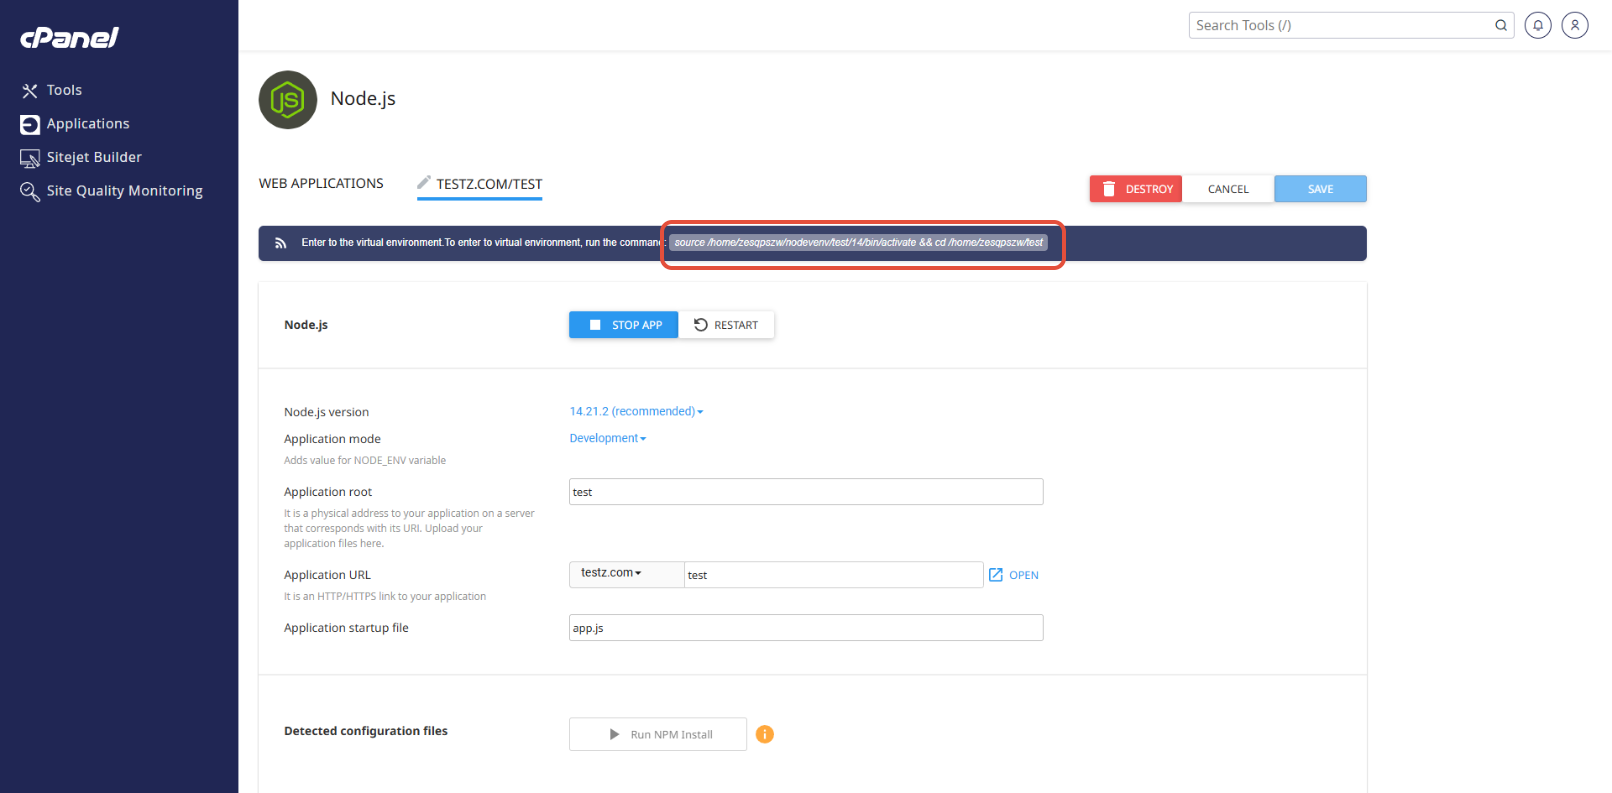Click the trash icon in DESTROY
This screenshot has width=1612, height=793.
1108,189
